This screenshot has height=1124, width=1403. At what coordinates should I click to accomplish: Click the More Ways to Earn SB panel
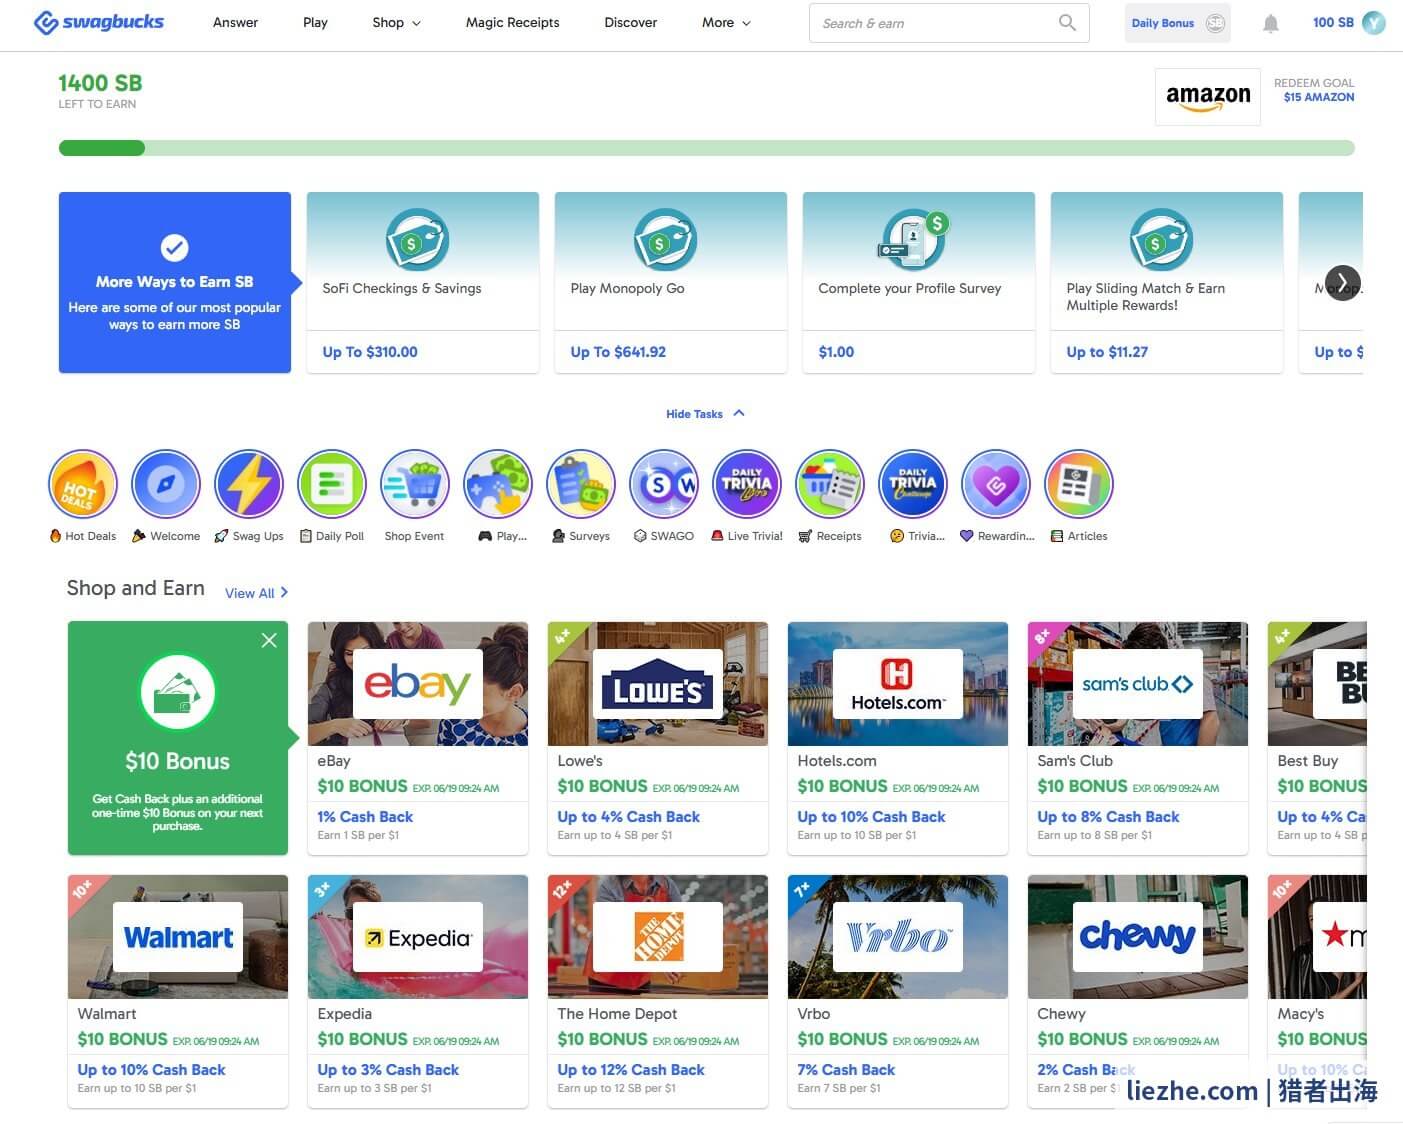tap(175, 283)
